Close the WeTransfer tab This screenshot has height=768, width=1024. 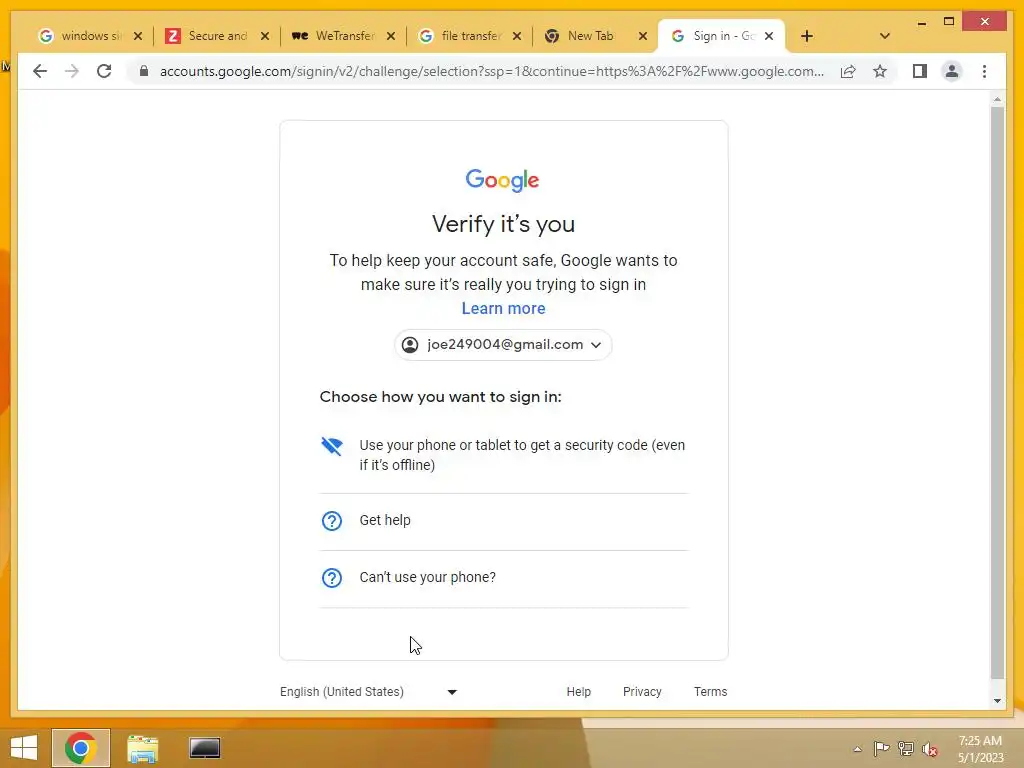click(x=391, y=36)
